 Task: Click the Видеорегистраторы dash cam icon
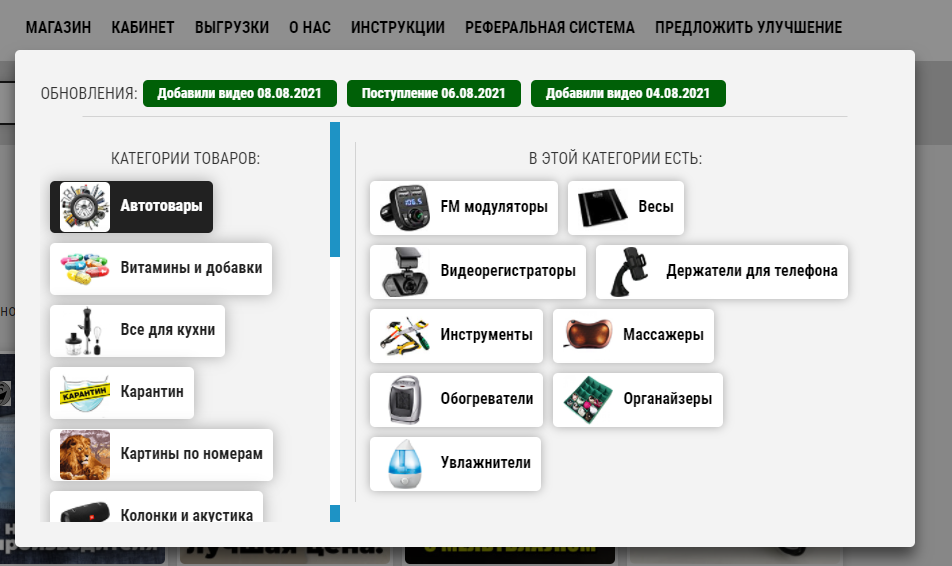click(402, 271)
